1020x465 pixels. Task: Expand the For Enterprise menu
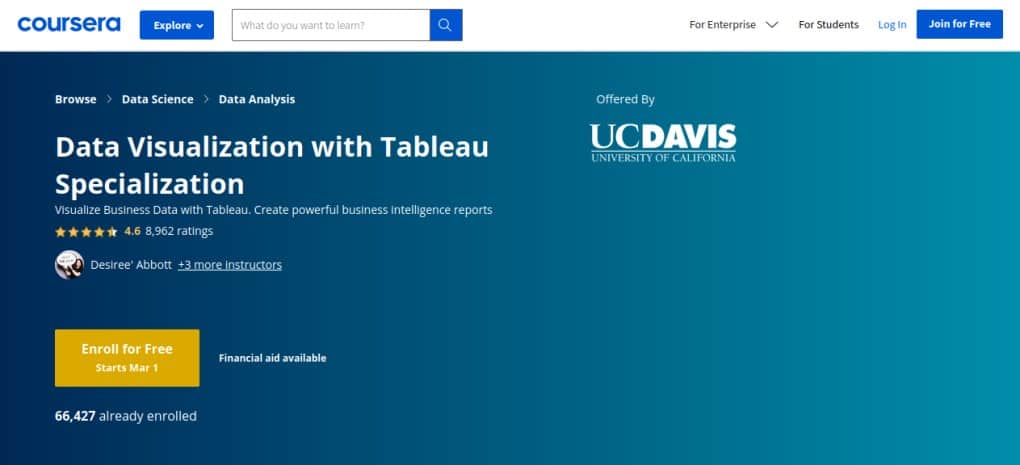click(734, 25)
